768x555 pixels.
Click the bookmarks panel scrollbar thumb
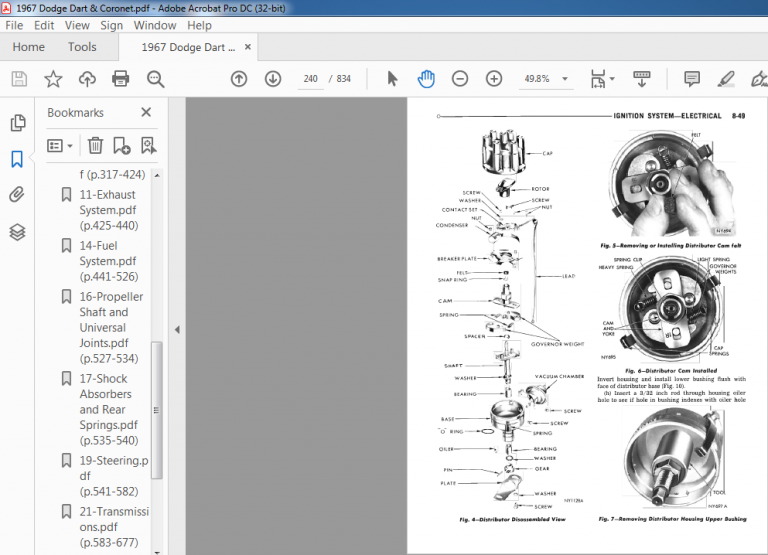pyautogui.click(x=157, y=410)
